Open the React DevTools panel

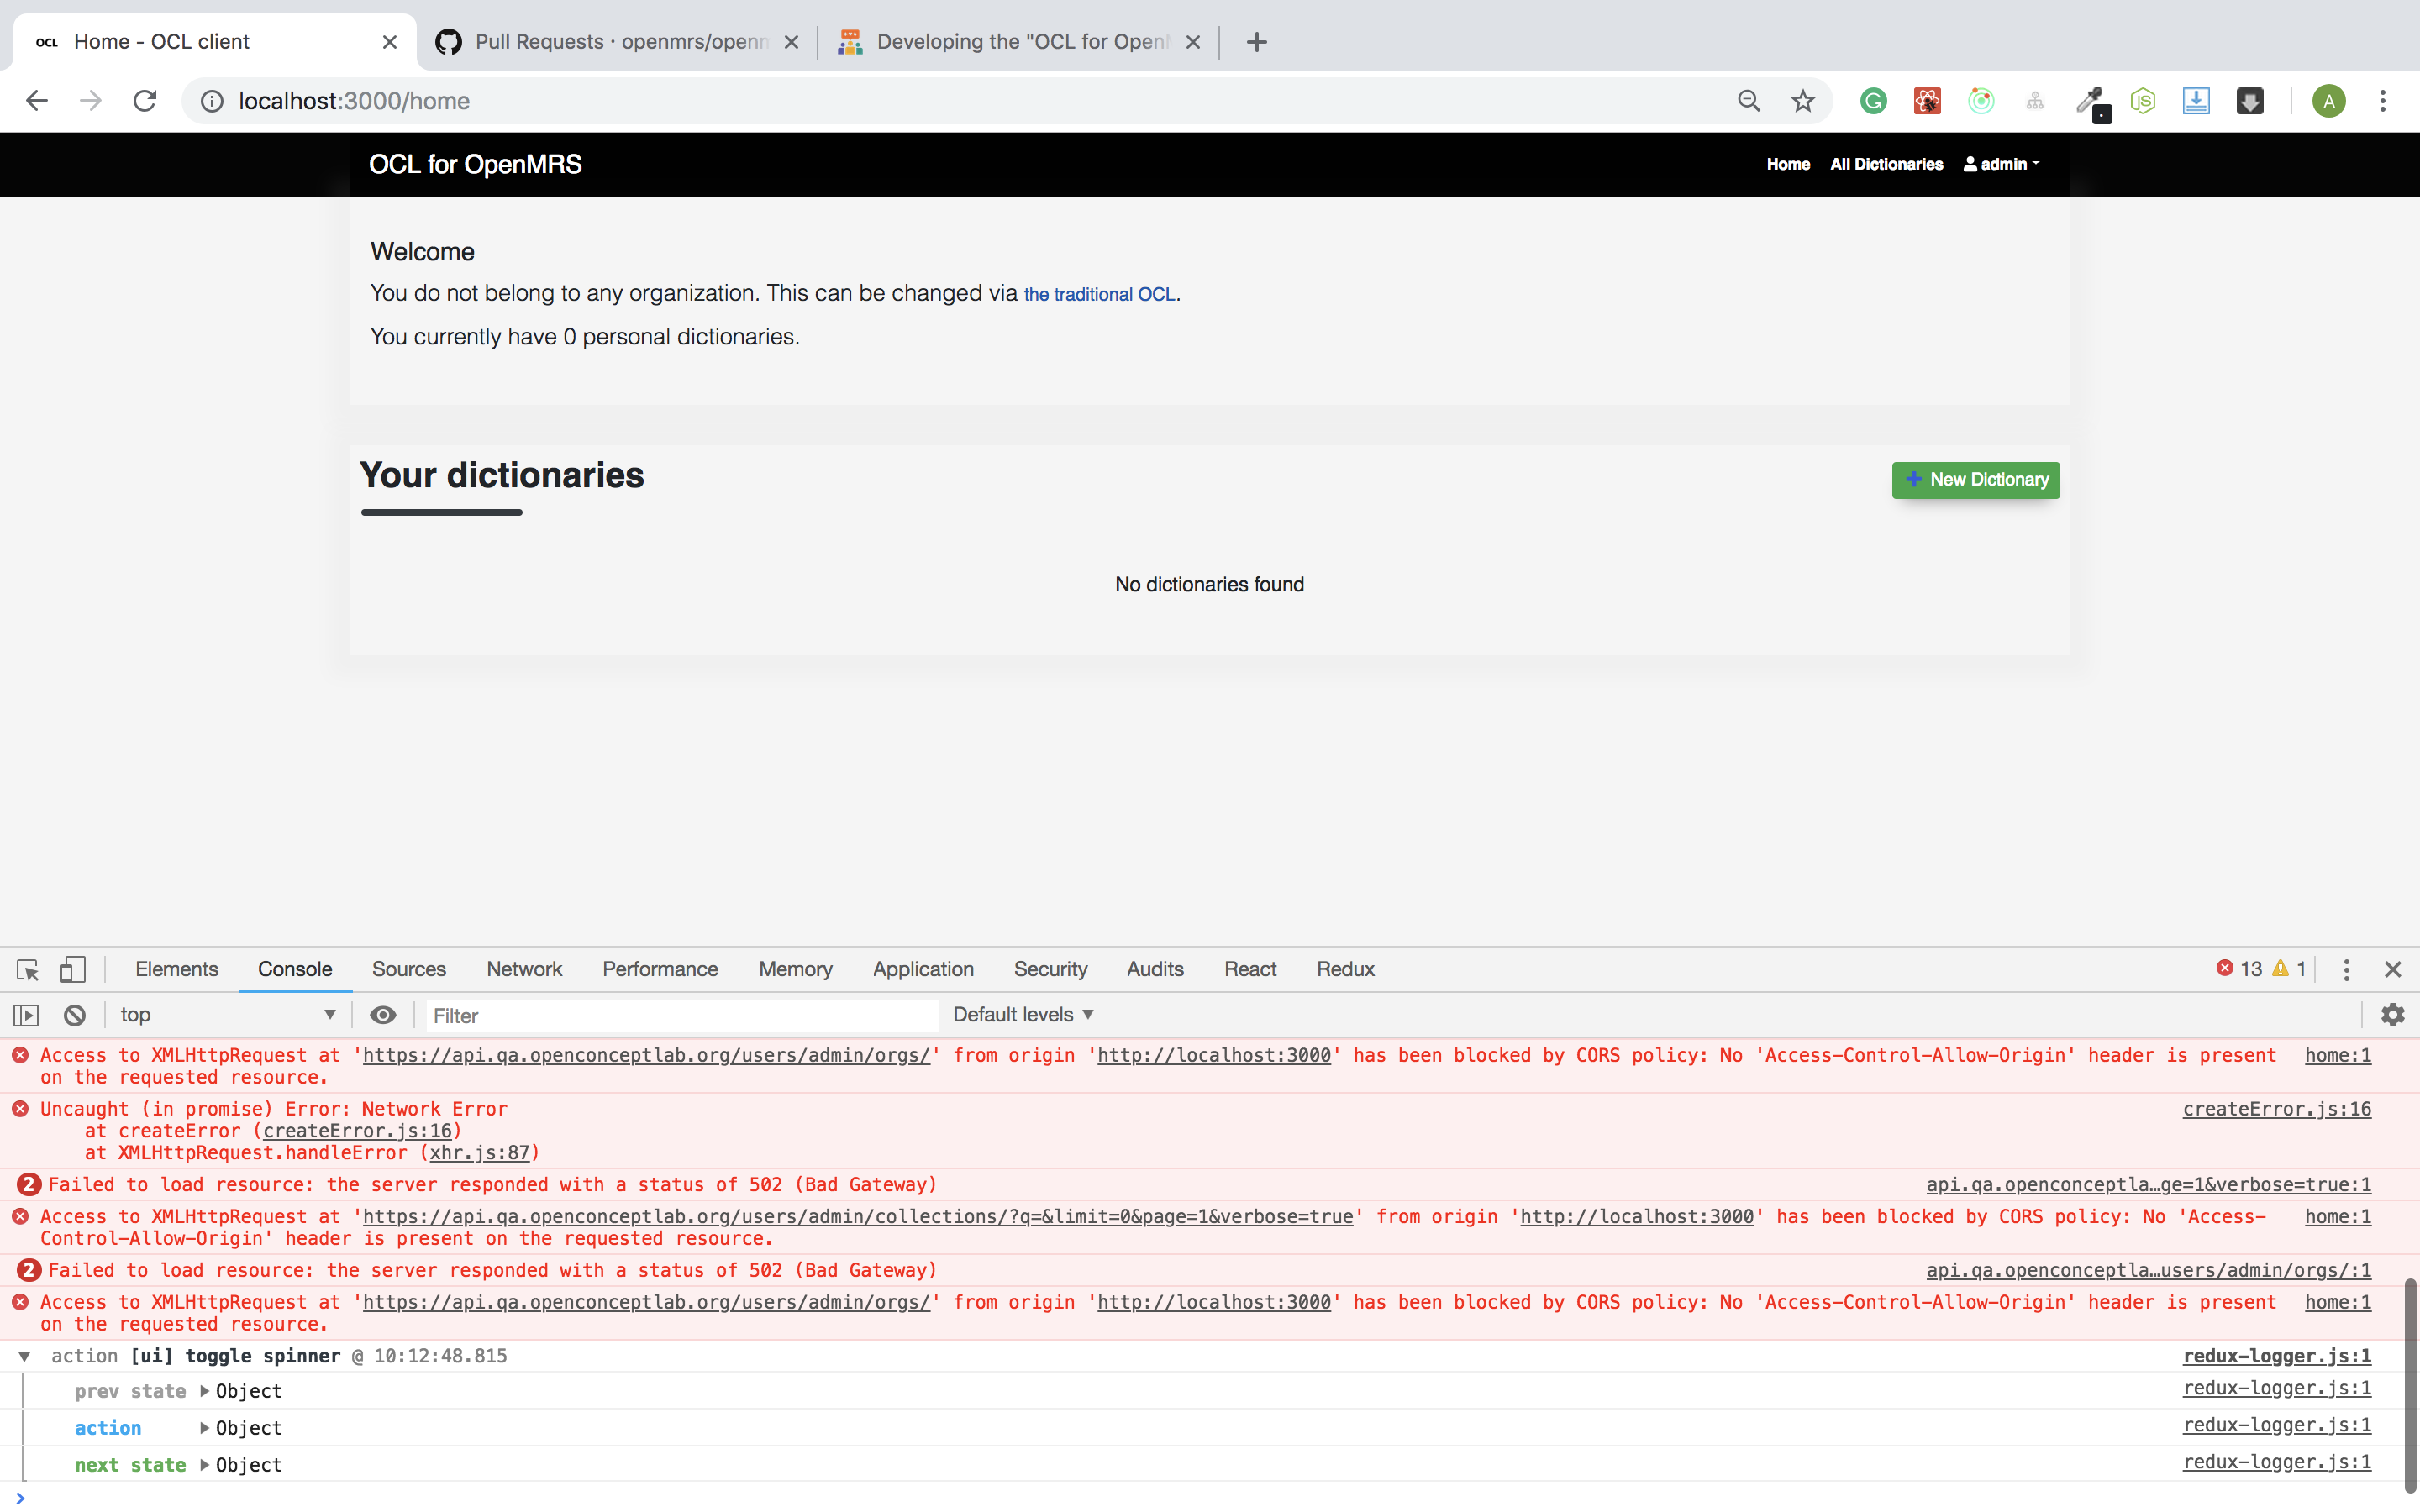click(1250, 969)
